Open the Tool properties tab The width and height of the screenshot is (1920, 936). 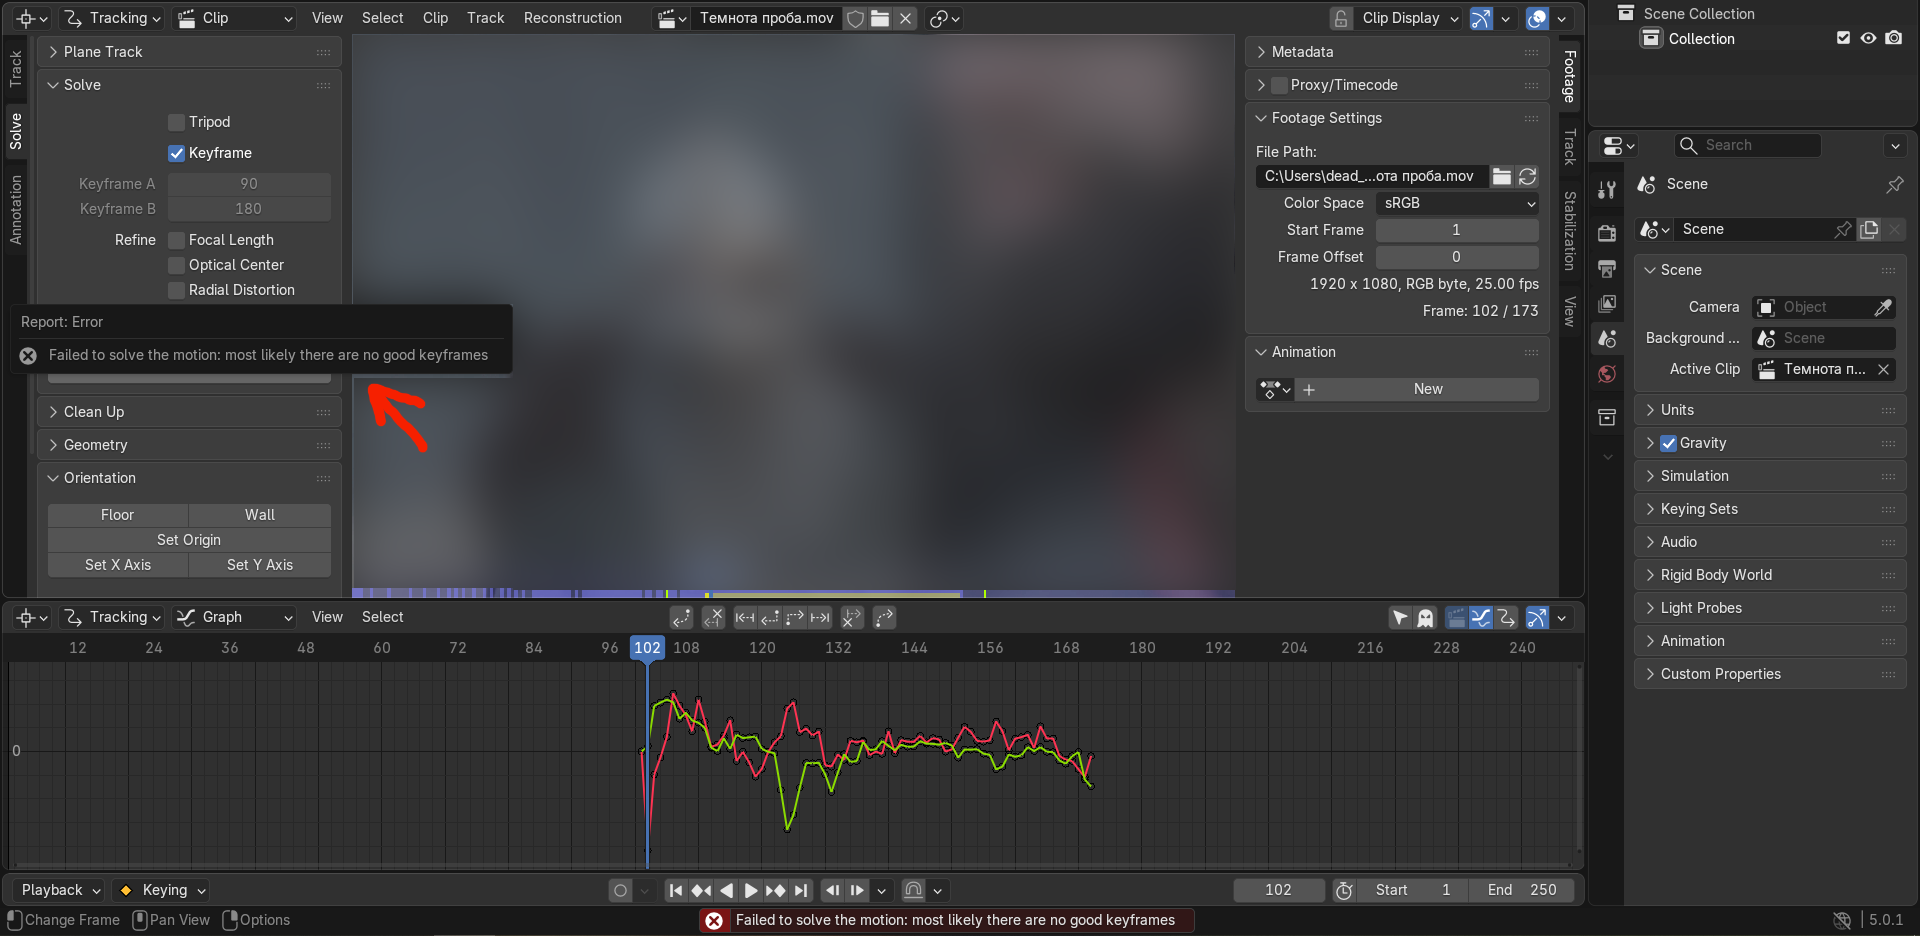point(1607,190)
